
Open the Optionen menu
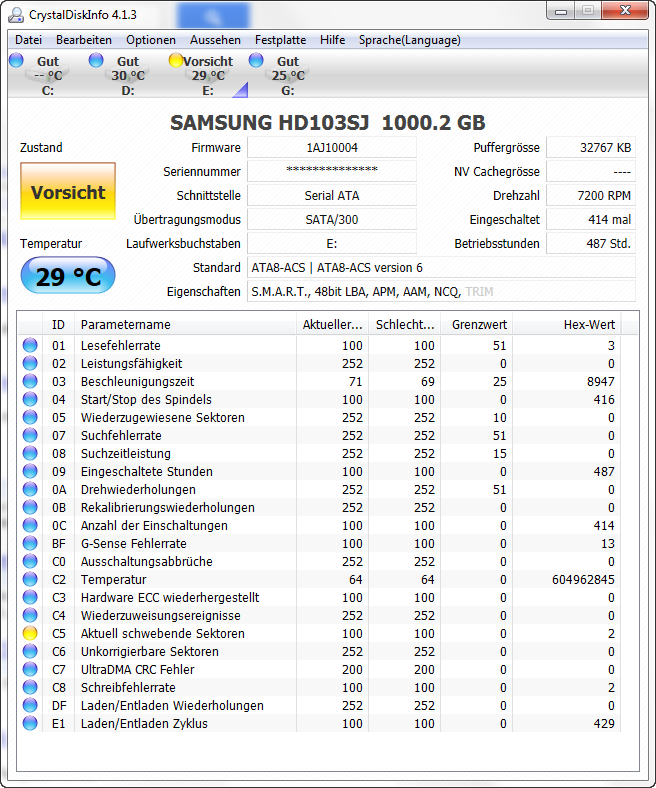(151, 40)
